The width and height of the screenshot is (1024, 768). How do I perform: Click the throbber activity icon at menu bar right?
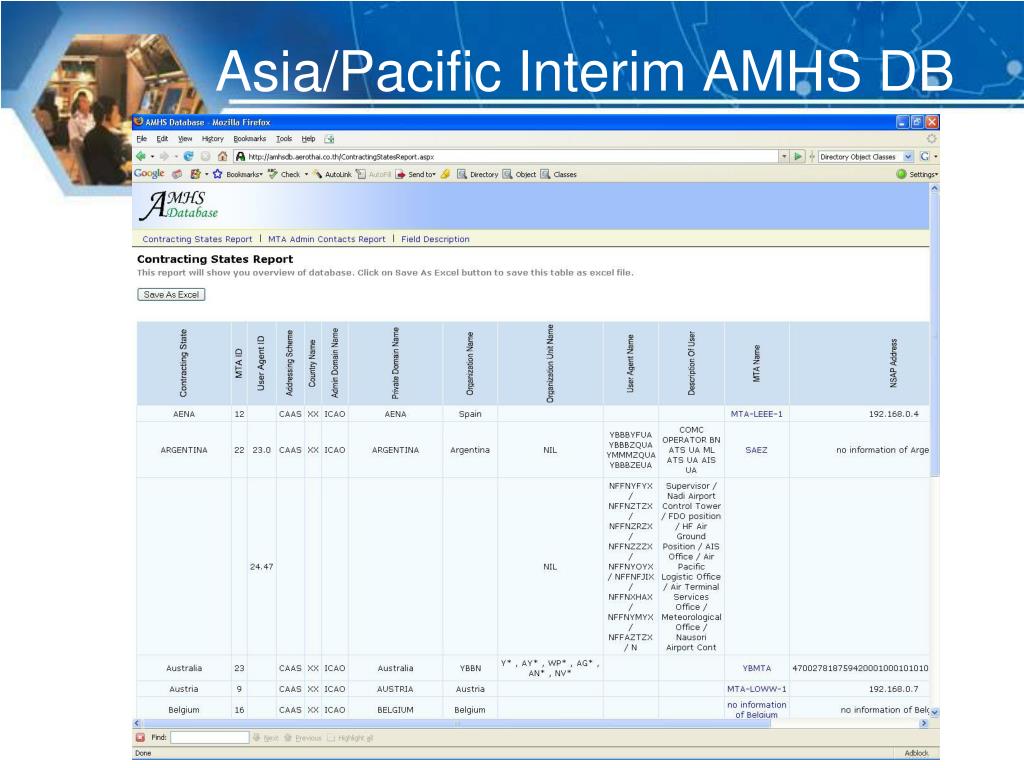coord(931,138)
